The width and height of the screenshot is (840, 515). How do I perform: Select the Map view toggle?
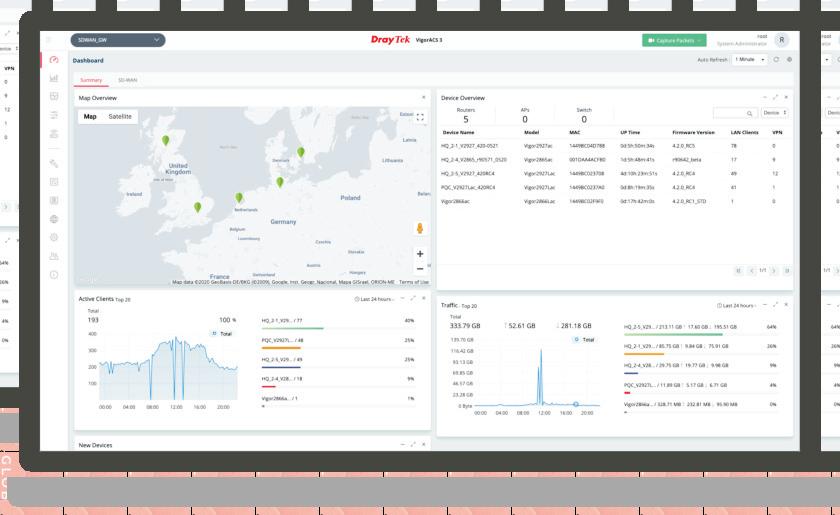click(x=90, y=116)
